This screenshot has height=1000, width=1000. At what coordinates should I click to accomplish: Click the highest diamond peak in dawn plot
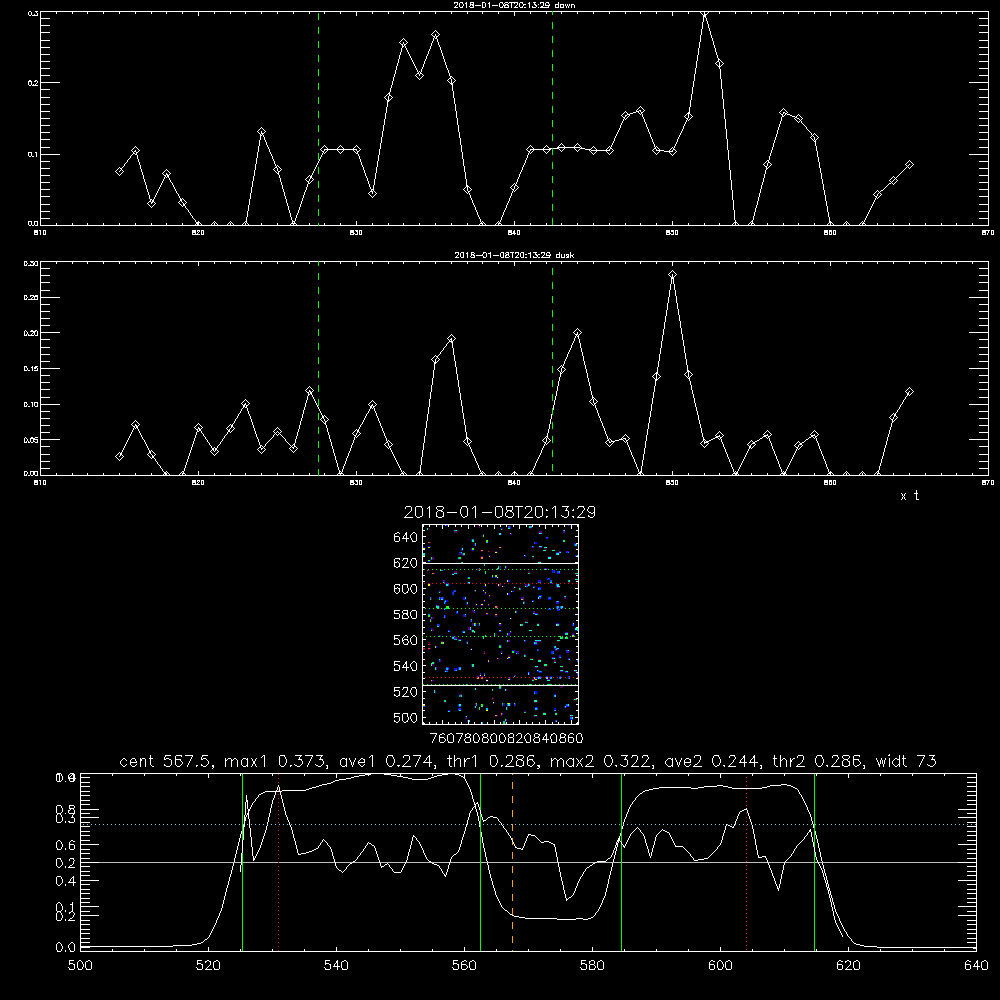704,13
